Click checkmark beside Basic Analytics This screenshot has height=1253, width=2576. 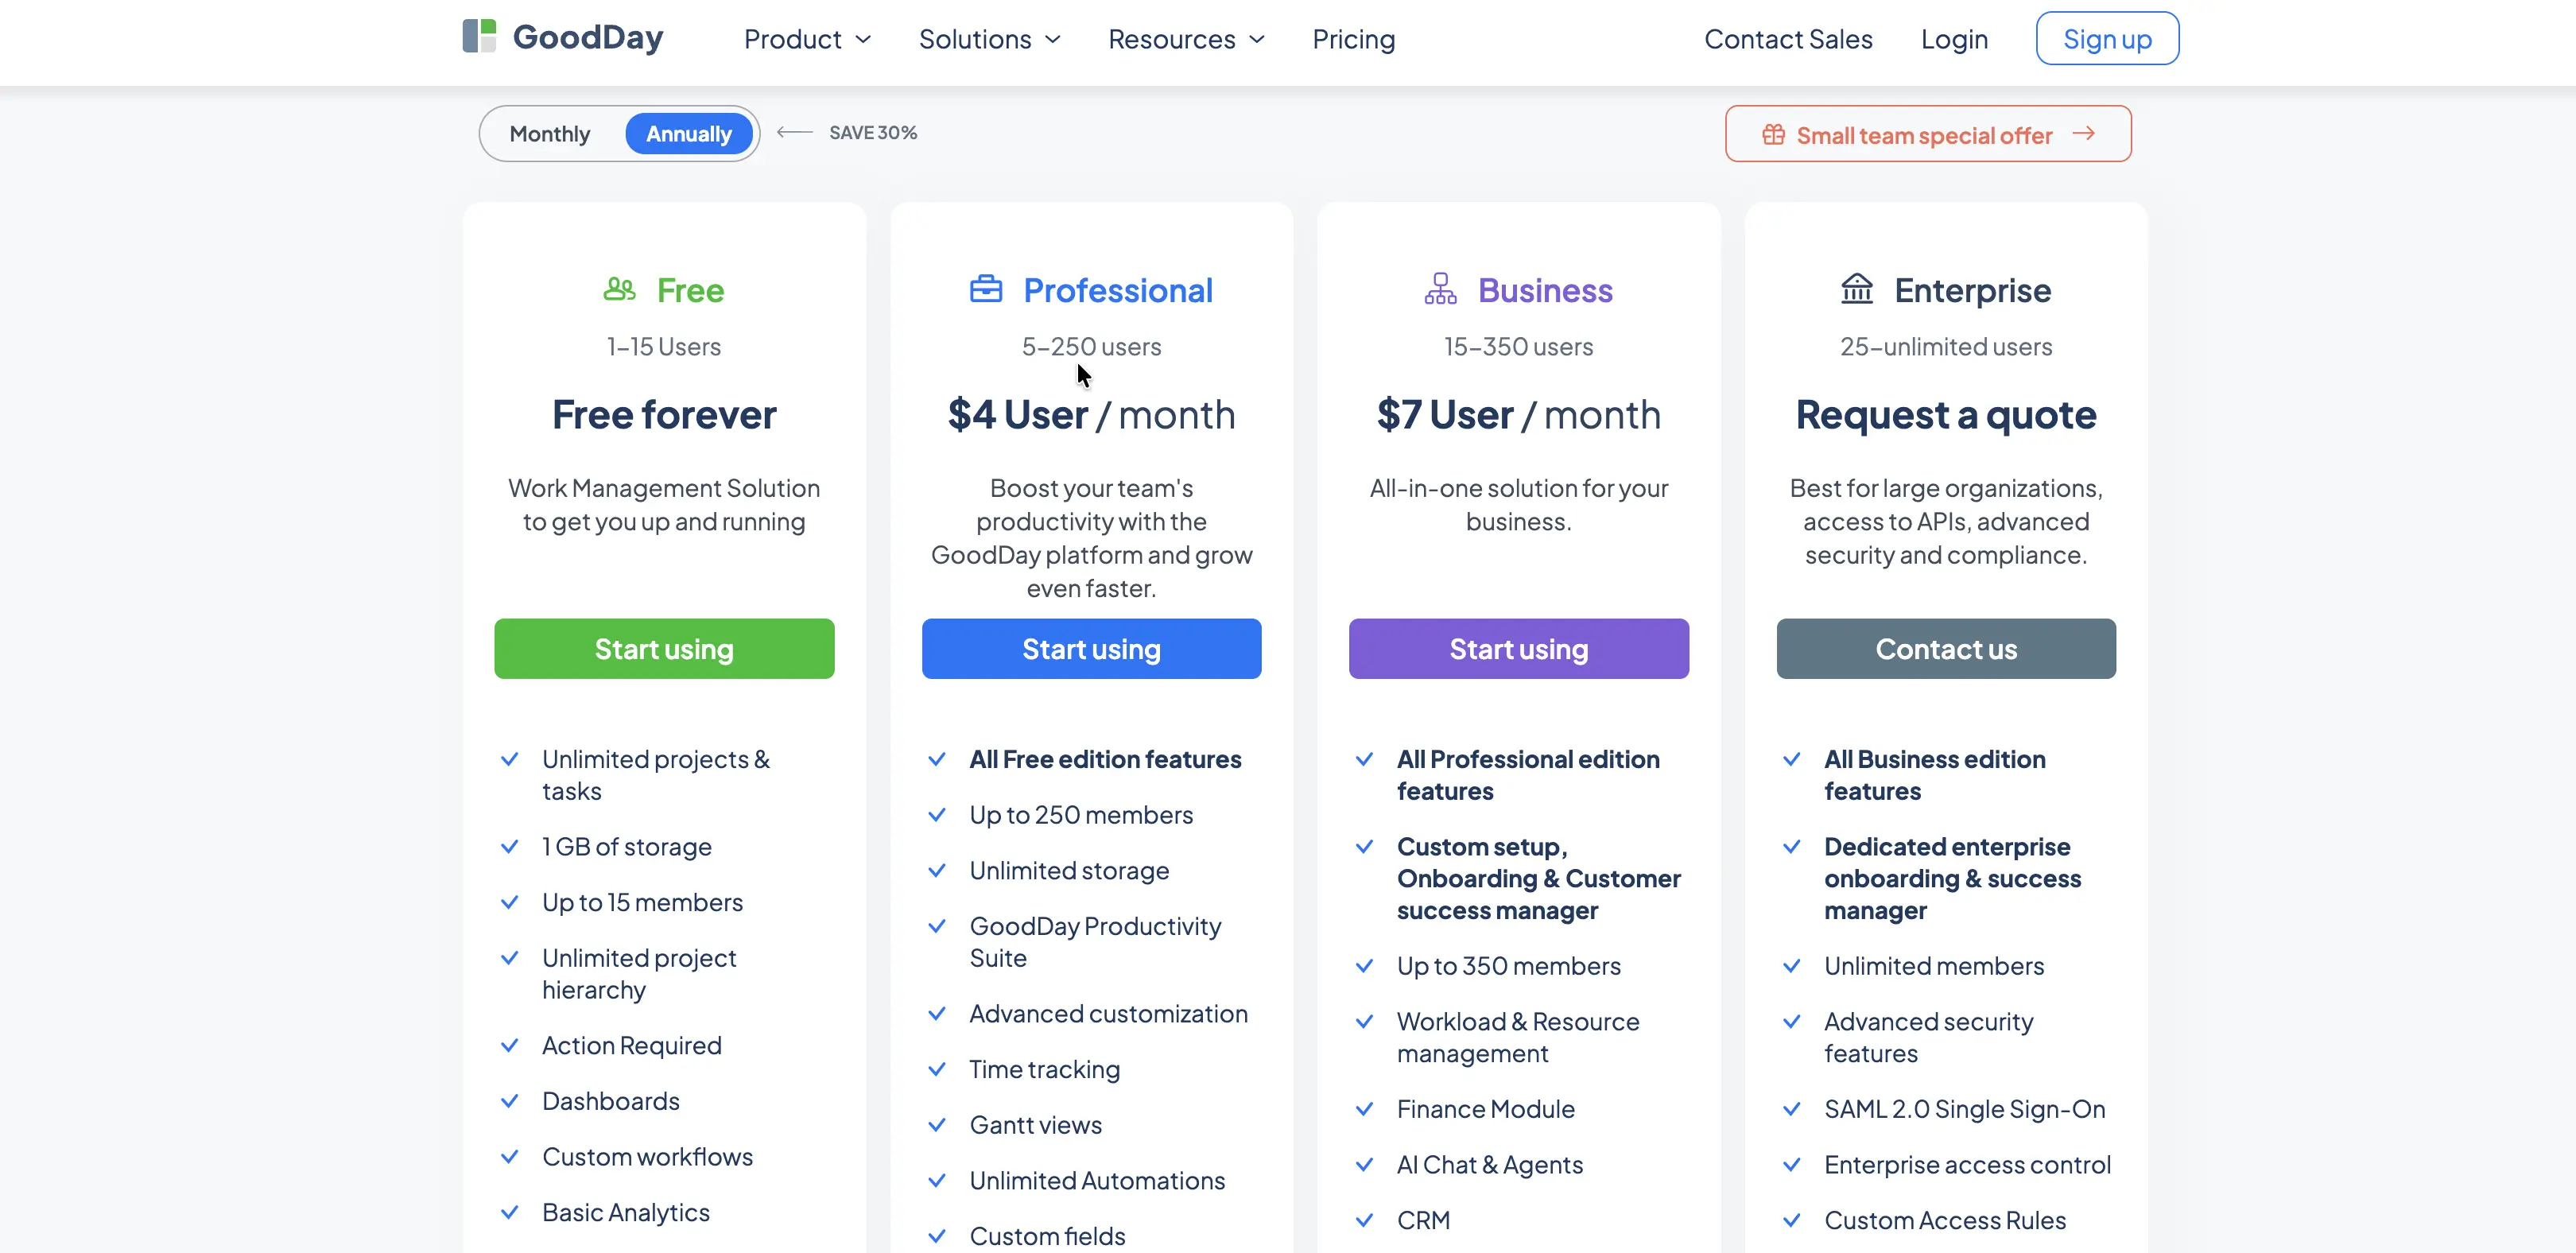click(509, 1212)
